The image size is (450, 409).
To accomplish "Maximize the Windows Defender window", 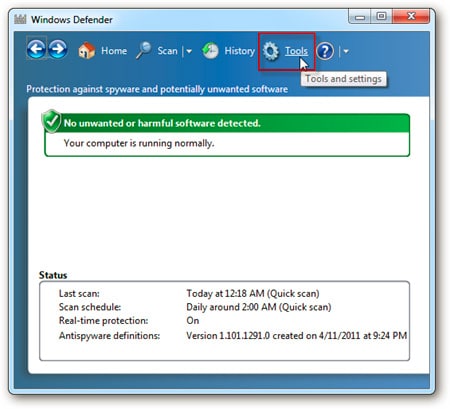I will click(381, 16).
